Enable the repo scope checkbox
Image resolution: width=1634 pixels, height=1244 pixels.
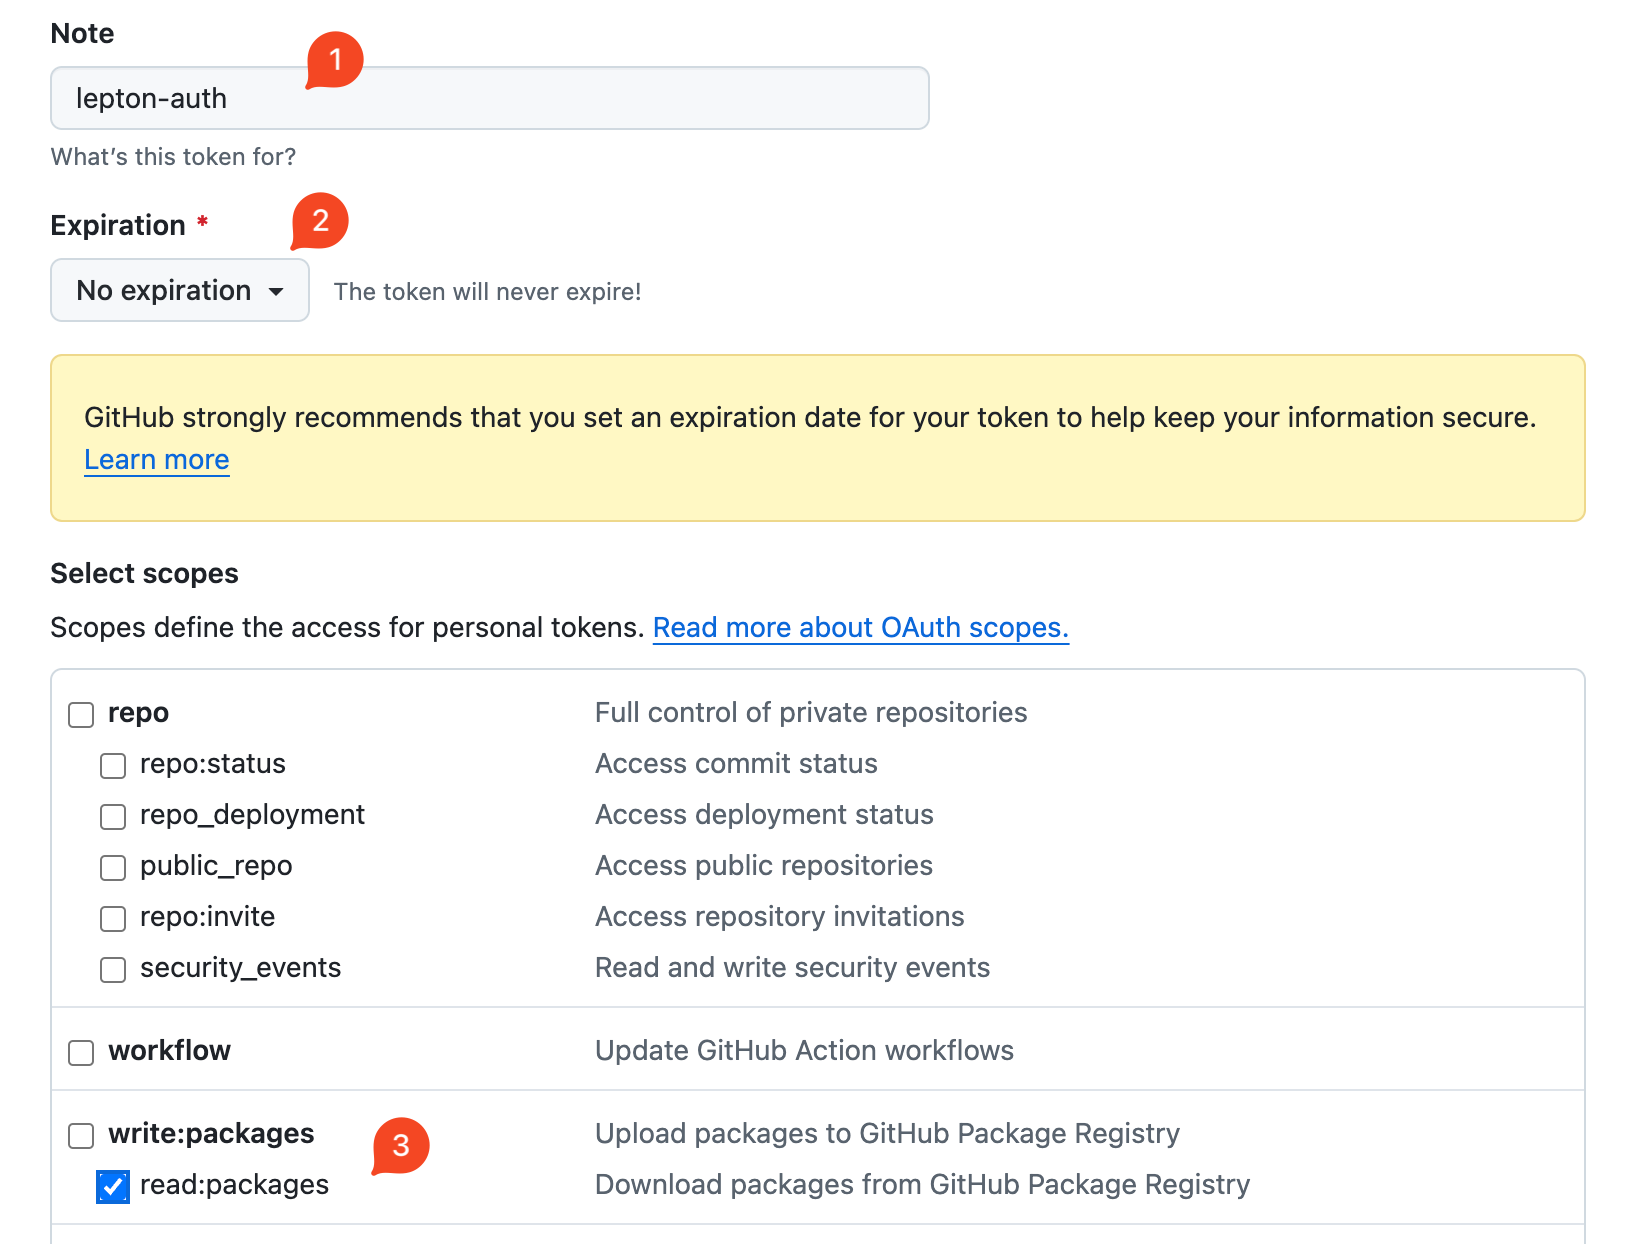(81, 714)
